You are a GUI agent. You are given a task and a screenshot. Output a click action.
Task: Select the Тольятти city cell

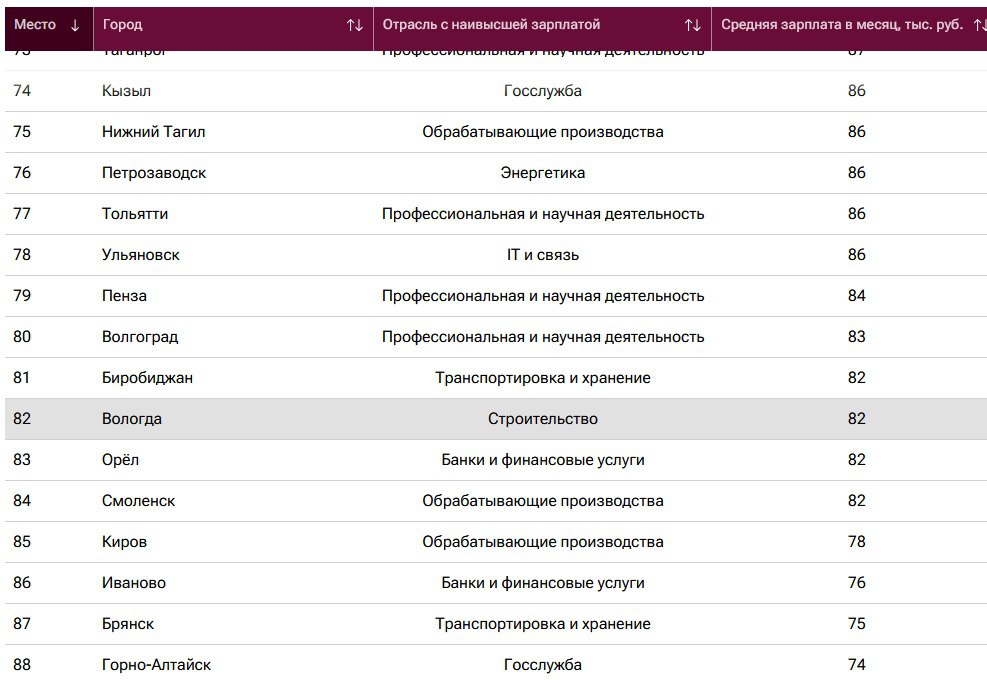pyautogui.click(x=135, y=213)
